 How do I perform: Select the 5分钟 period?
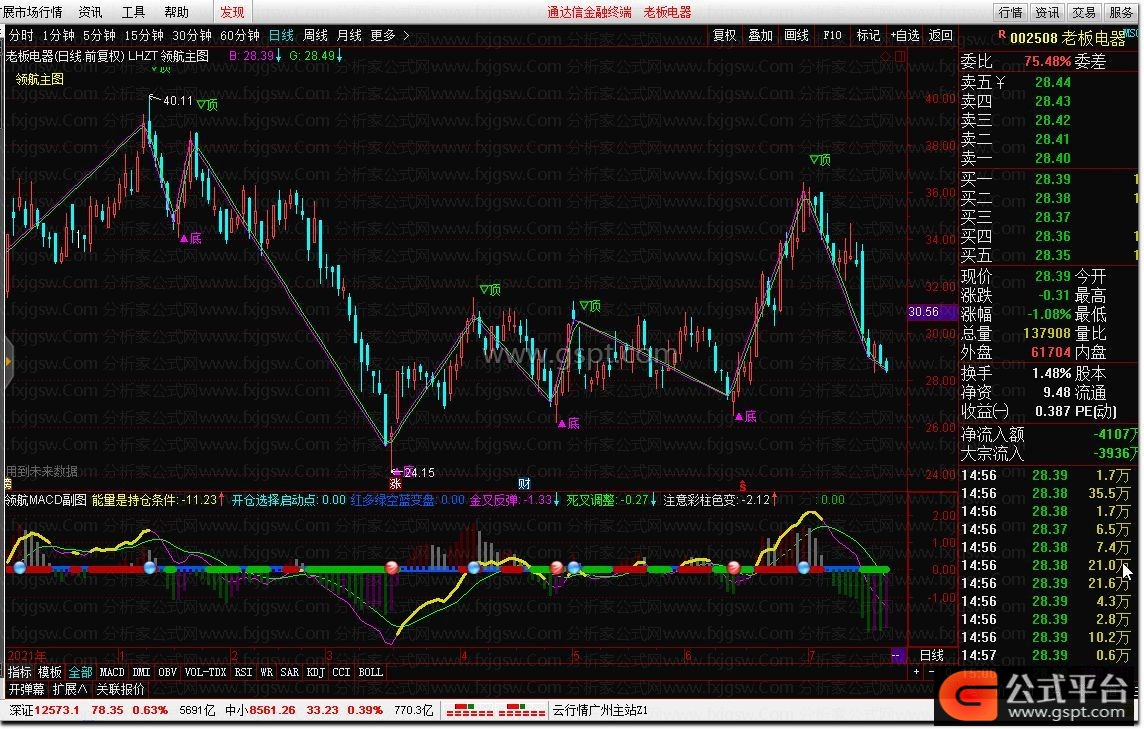pyautogui.click(x=99, y=35)
